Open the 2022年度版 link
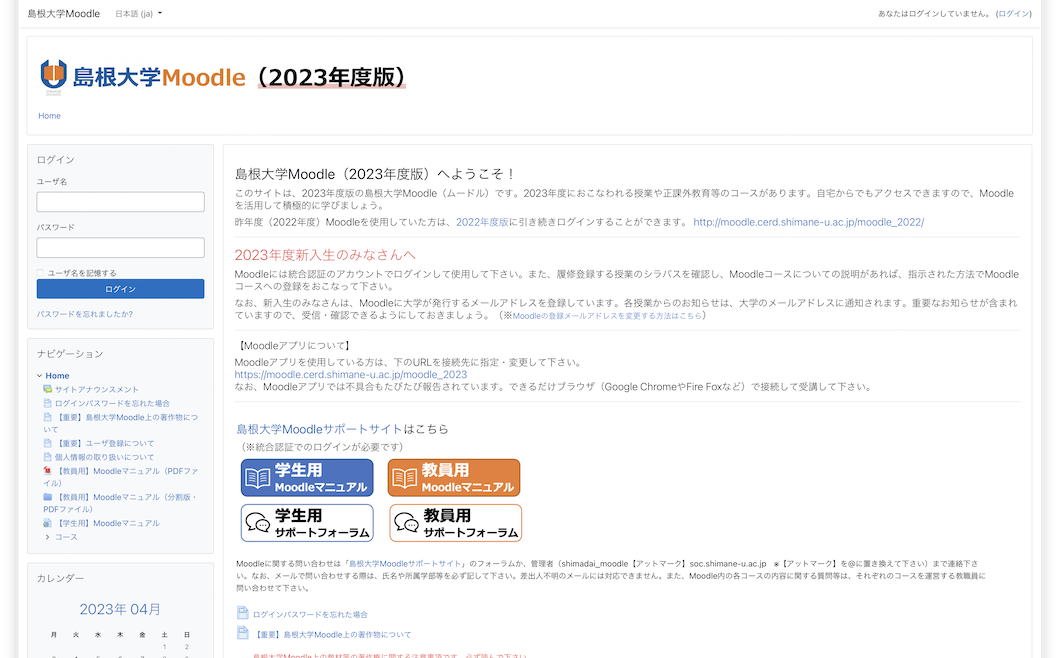Viewport: 1060px width, 658px height. pos(482,222)
